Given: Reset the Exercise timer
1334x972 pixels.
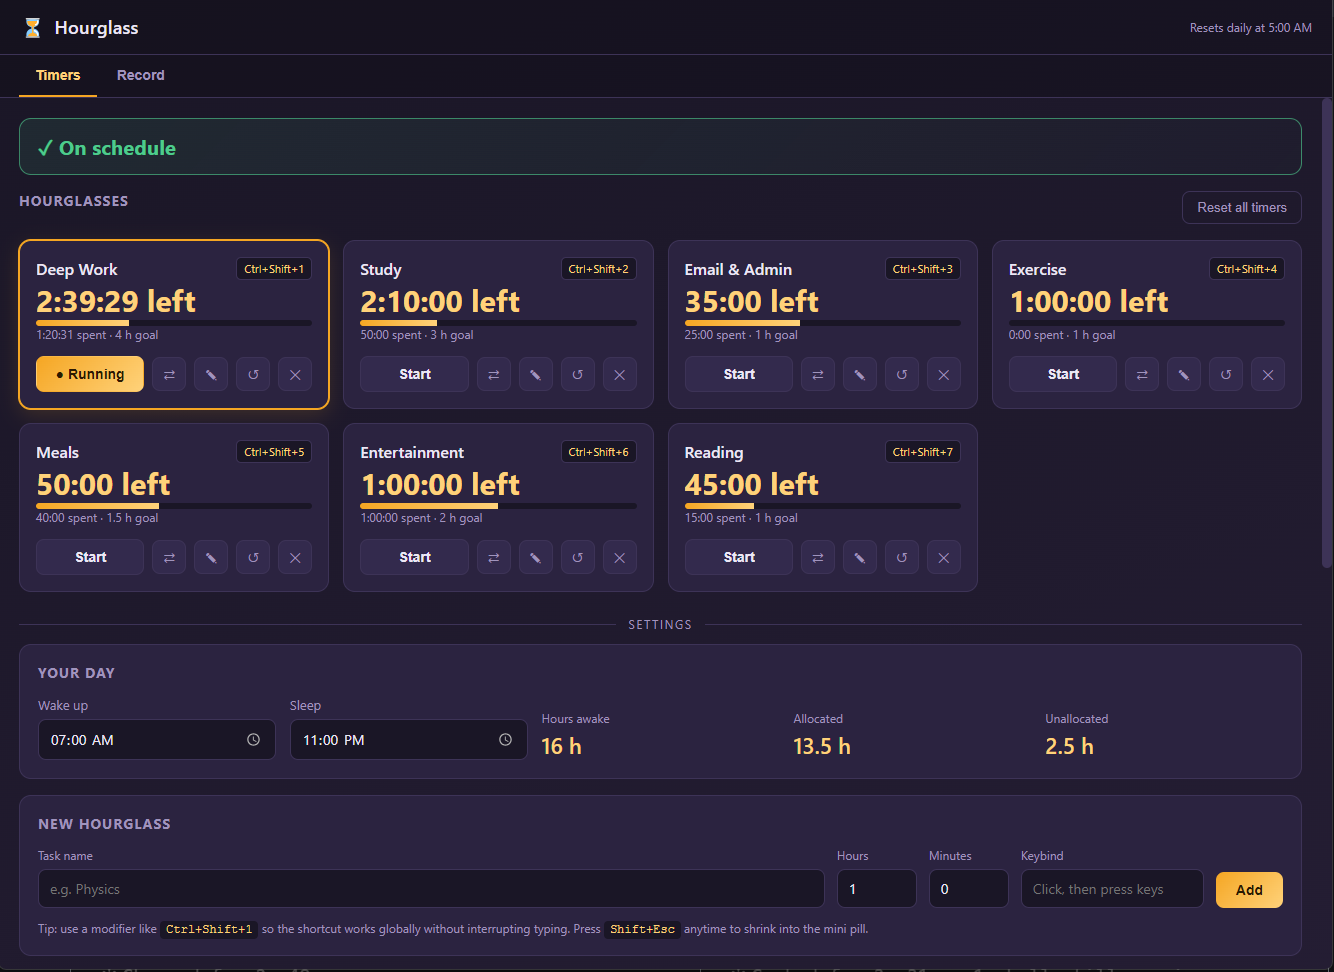Looking at the screenshot, I should click(x=1225, y=375).
